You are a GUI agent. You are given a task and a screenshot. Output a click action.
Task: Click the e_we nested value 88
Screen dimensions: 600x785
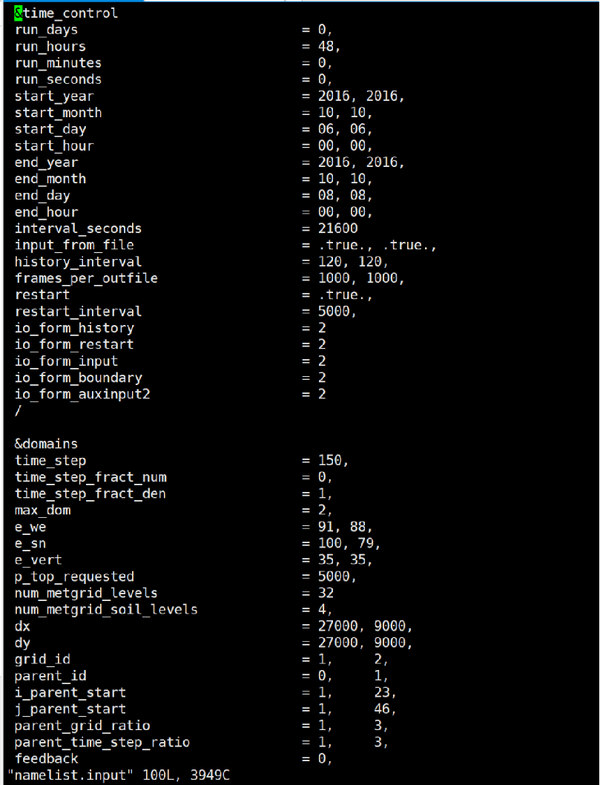point(362,526)
